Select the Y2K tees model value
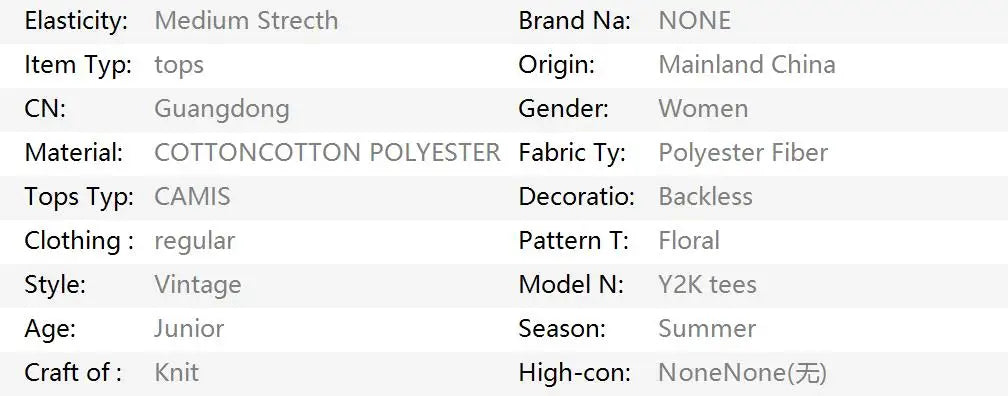The width and height of the screenshot is (1008, 396). tap(707, 284)
